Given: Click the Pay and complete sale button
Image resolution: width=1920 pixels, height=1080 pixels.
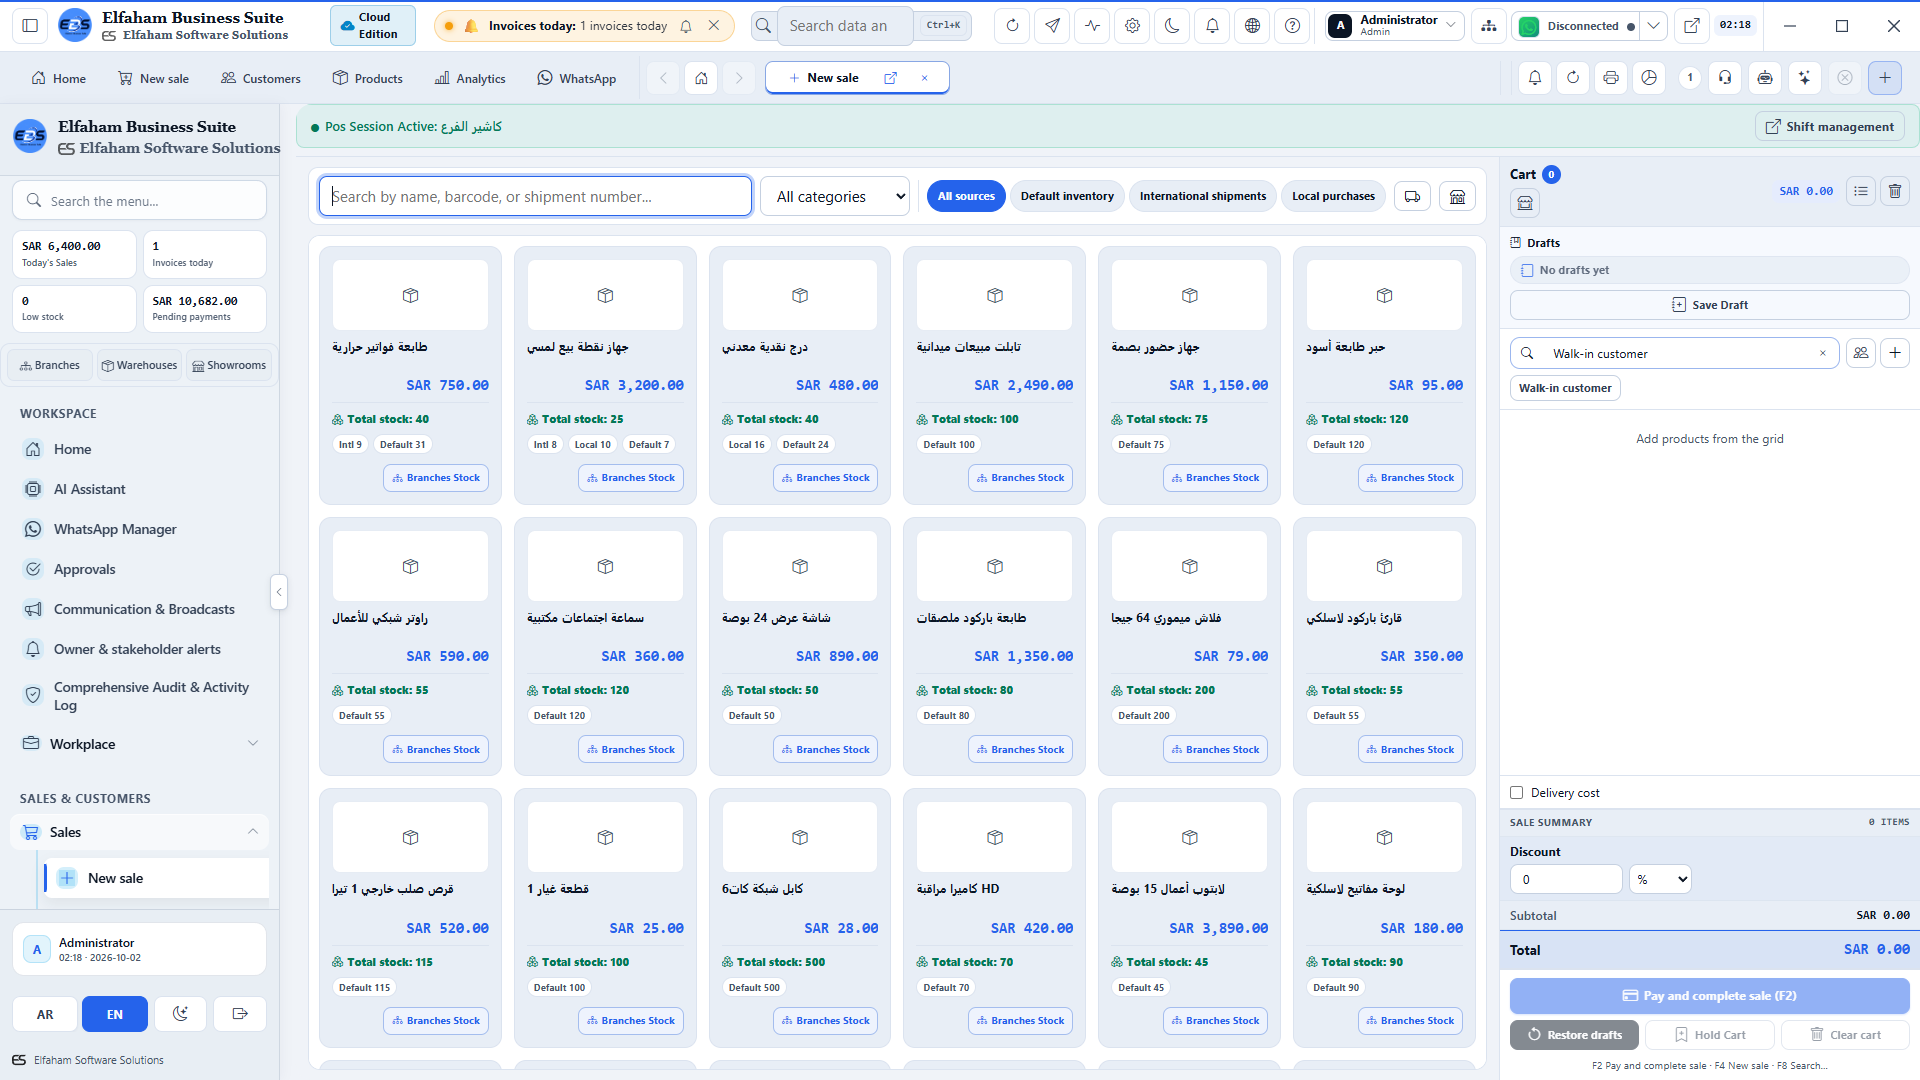Looking at the screenshot, I should click(1709, 996).
